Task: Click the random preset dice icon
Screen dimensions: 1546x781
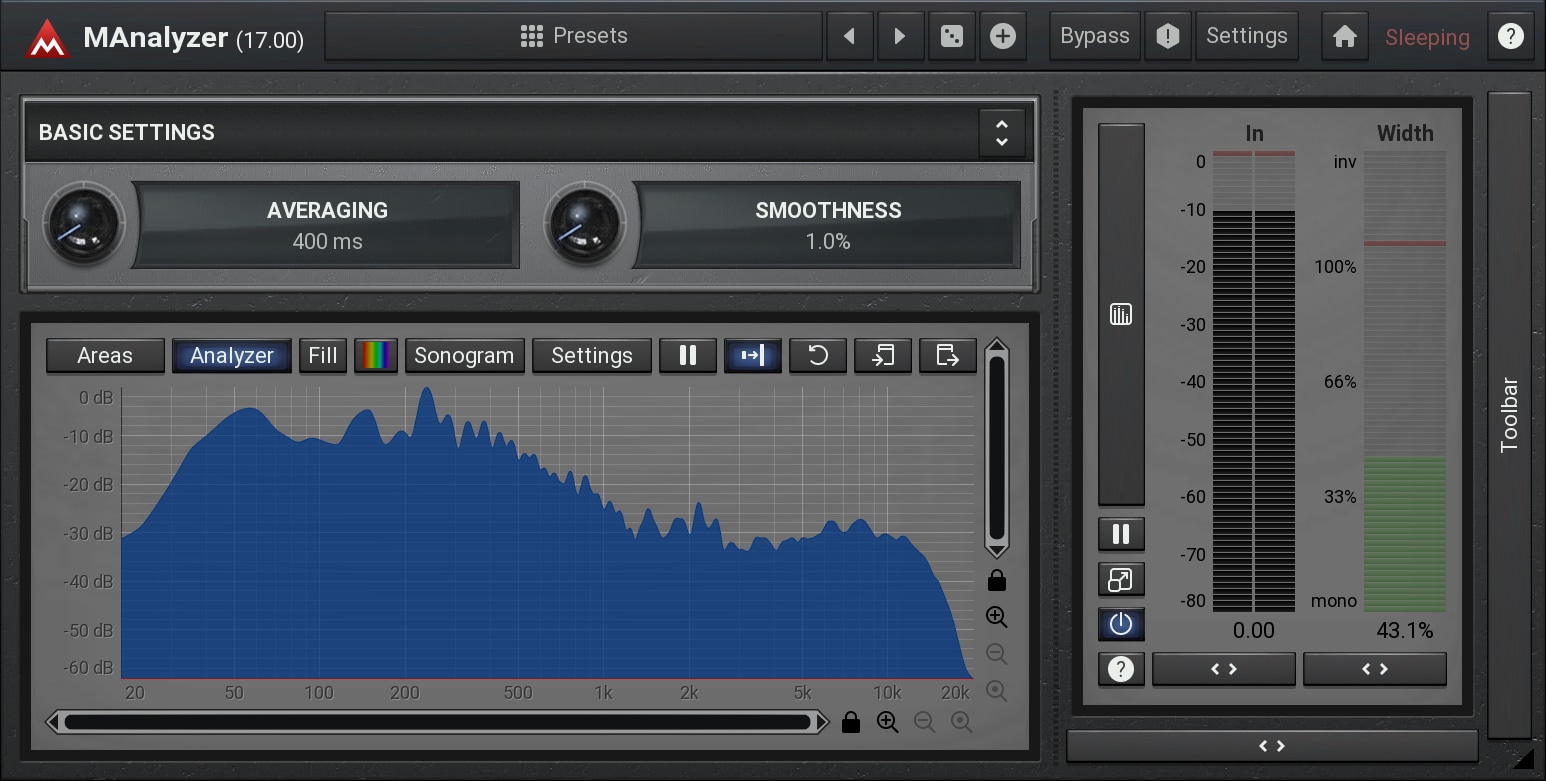Action: (951, 37)
